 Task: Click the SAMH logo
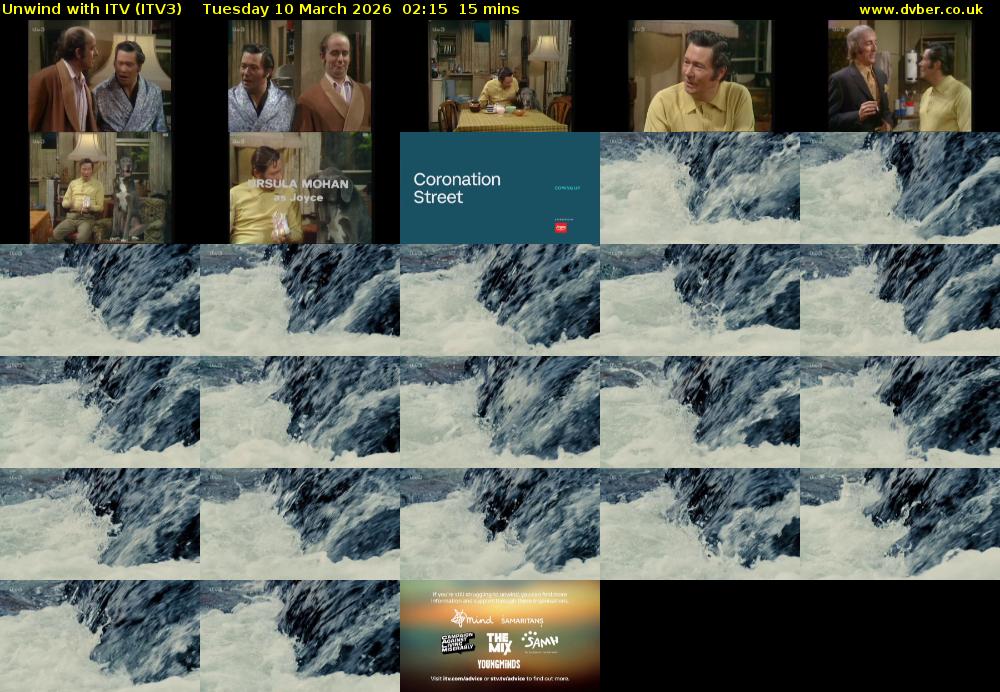(x=540, y=640)
